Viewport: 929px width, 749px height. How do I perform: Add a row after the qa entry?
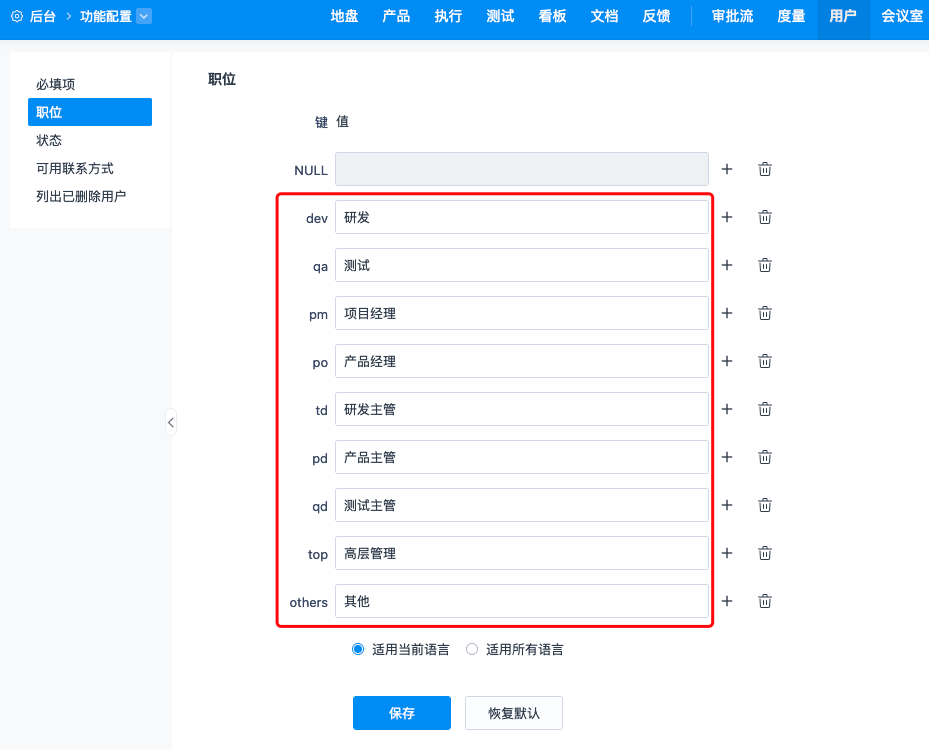click(727, 265)
